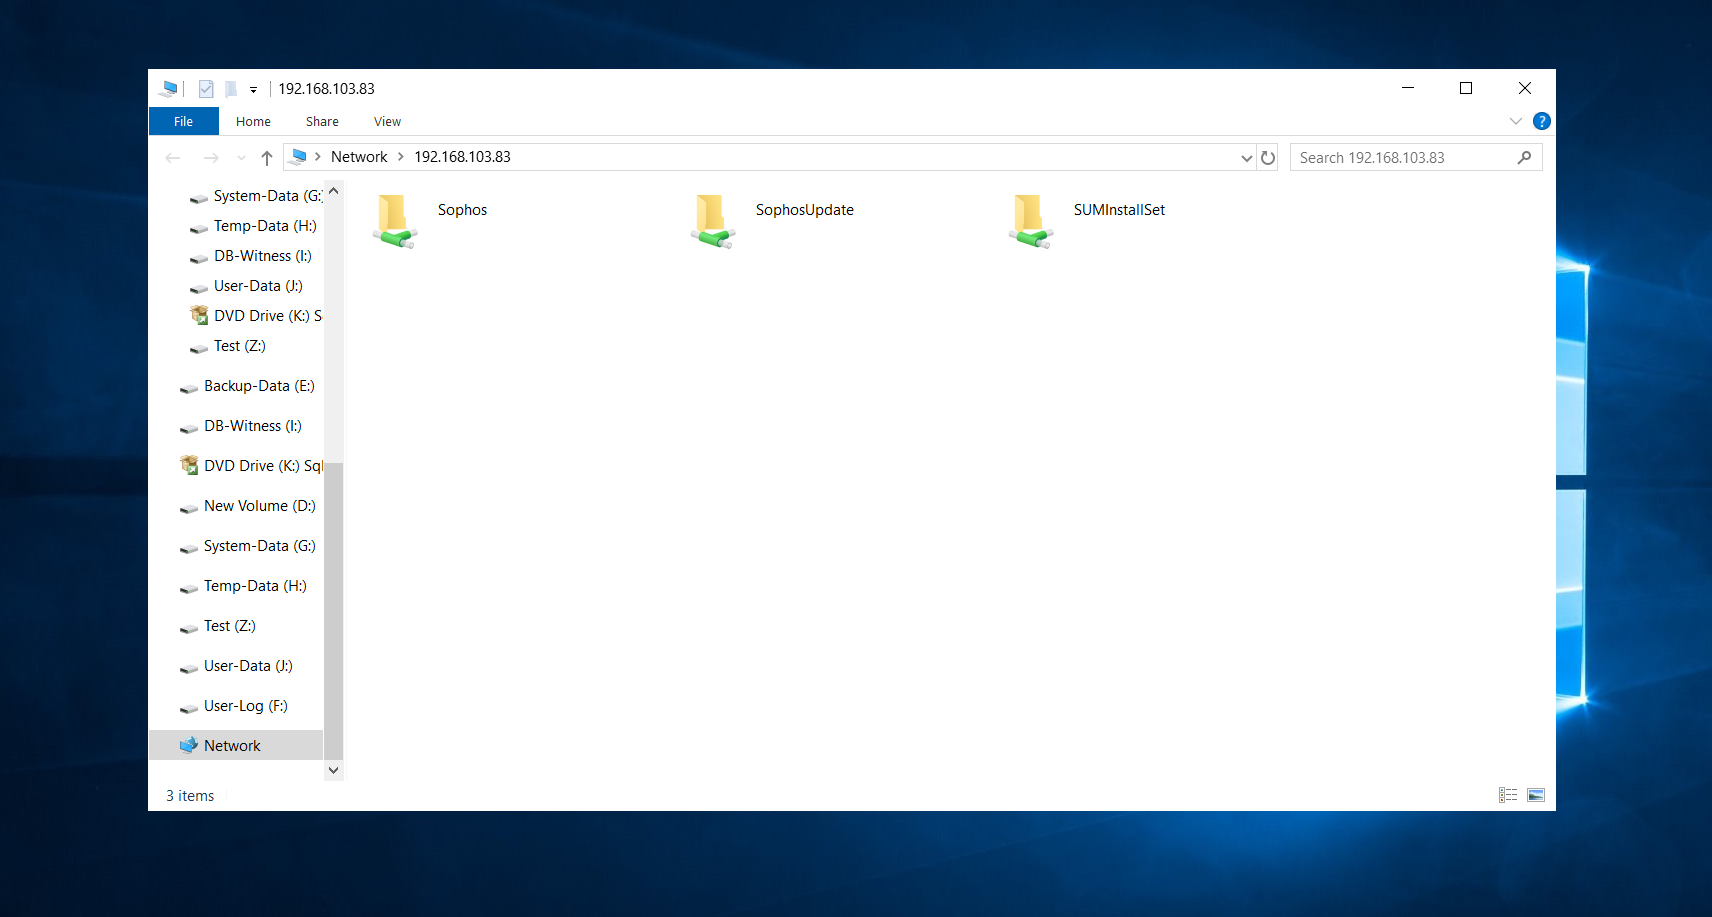Select upper DVD Drive (K:) entry
The image size is (1712, 917).
(255, 316)
